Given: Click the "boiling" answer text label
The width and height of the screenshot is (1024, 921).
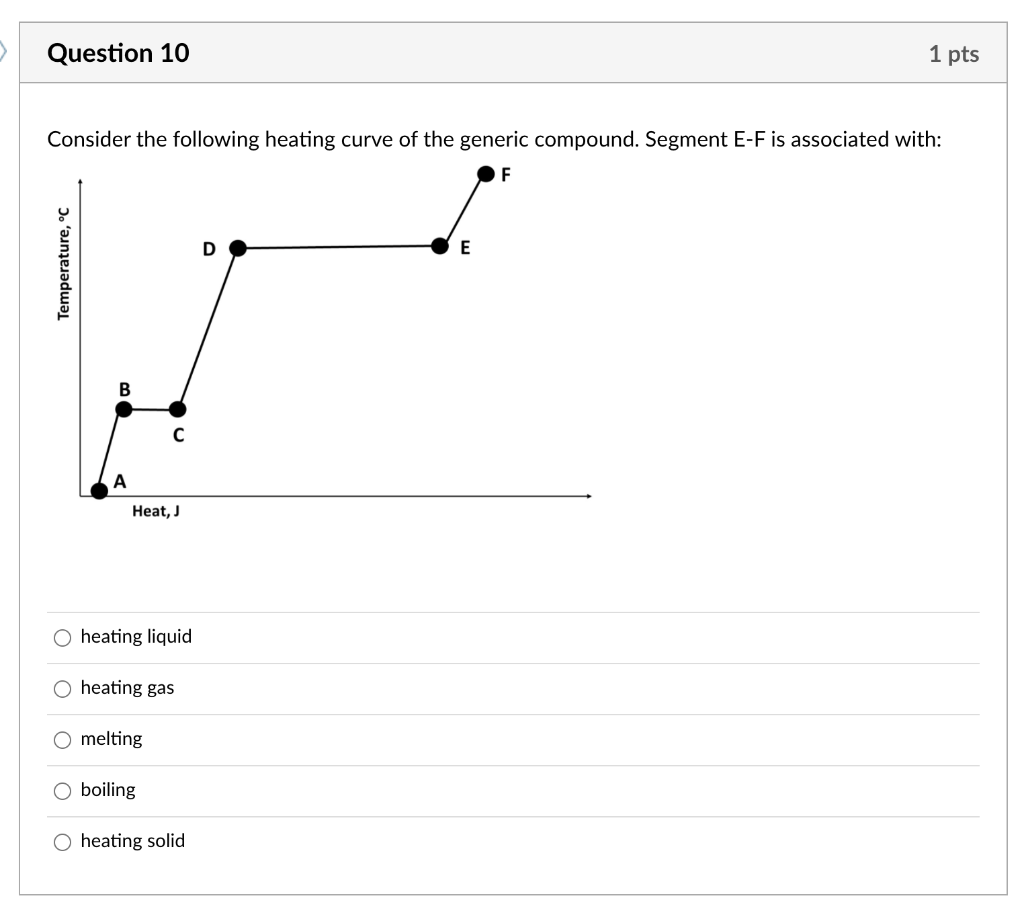Looking at the screenshot, I should click(x=107, y=789).
